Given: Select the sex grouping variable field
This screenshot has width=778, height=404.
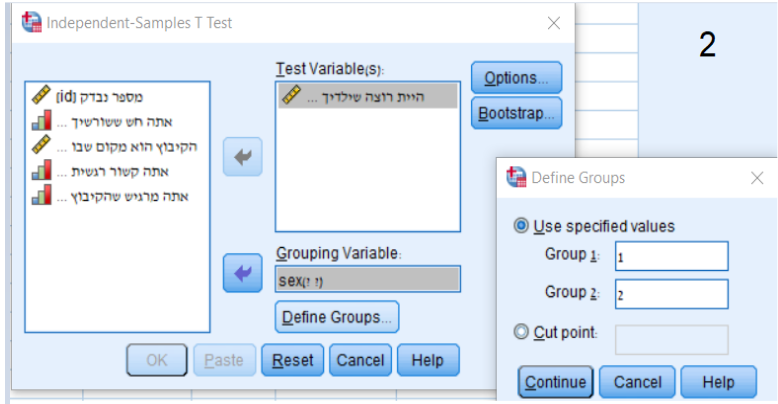Looking at the screenshot, I should (368, 279).
